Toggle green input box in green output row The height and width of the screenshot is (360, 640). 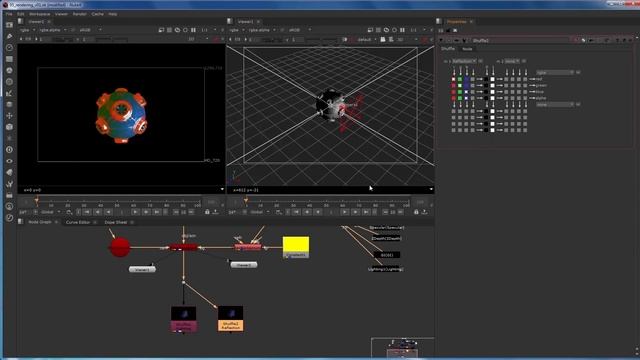point(460,86)
